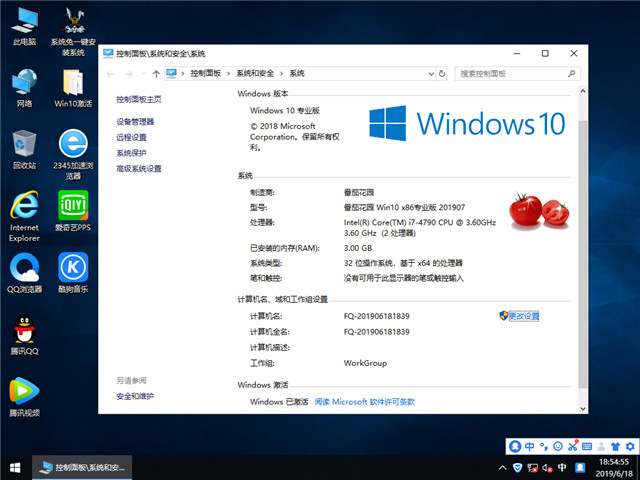Click the 系统和安全 breadcrumb
Screen dimensions: 640x480
tap(255, 73)
